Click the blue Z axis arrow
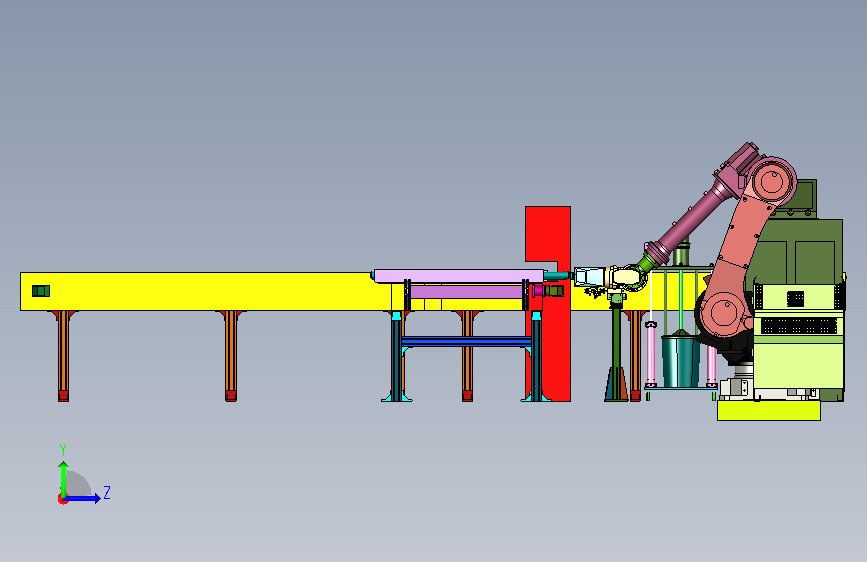 pyautogui.click(x=83, y=498)
